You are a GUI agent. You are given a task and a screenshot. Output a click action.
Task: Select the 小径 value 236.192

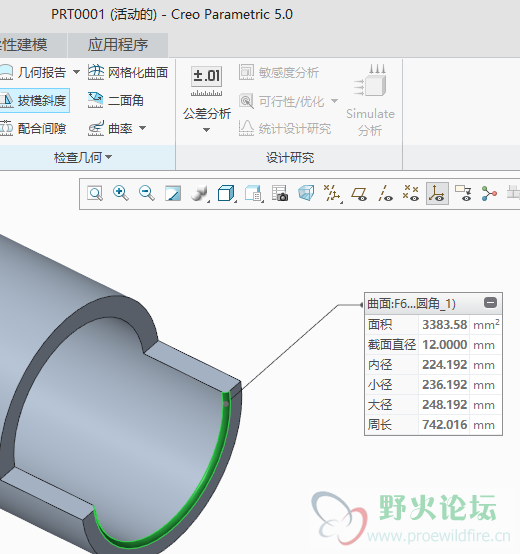click(x=444, y=385)
